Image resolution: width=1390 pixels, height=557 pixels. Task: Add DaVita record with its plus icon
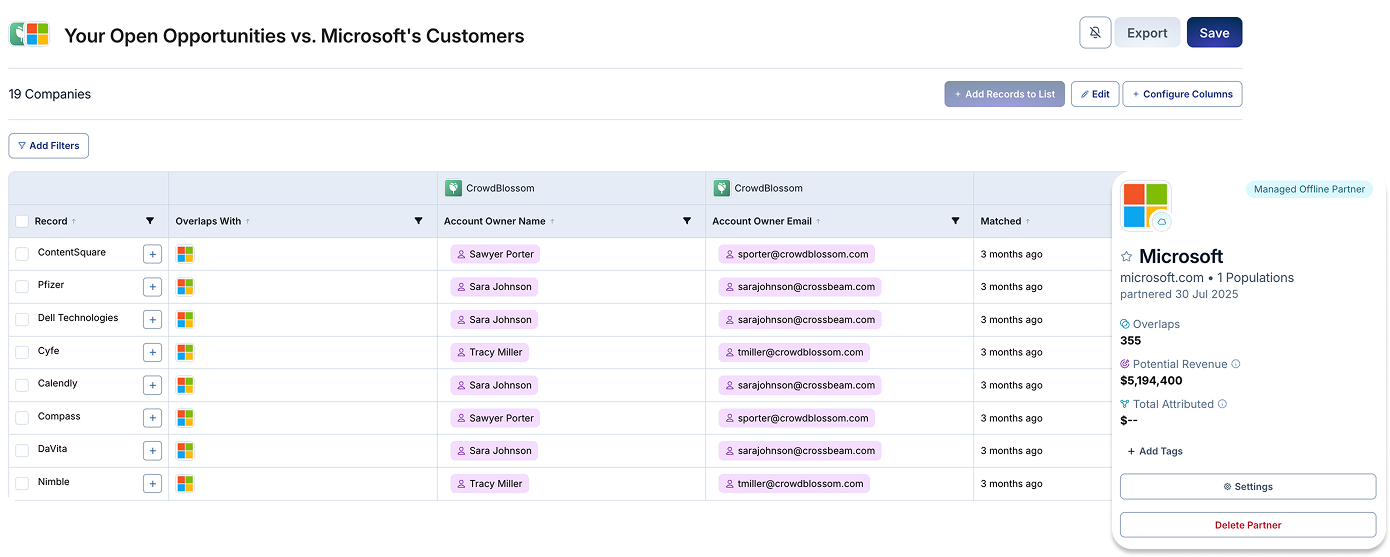click(152, 451)
